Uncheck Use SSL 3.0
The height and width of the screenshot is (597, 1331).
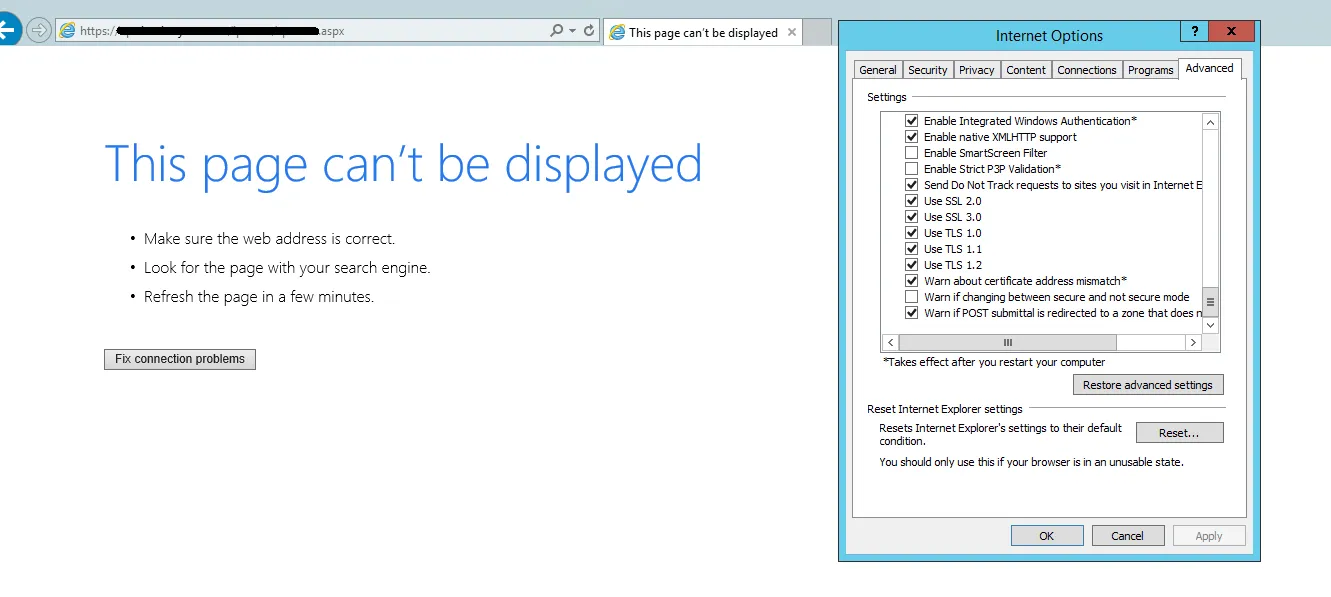click(911, 217)
